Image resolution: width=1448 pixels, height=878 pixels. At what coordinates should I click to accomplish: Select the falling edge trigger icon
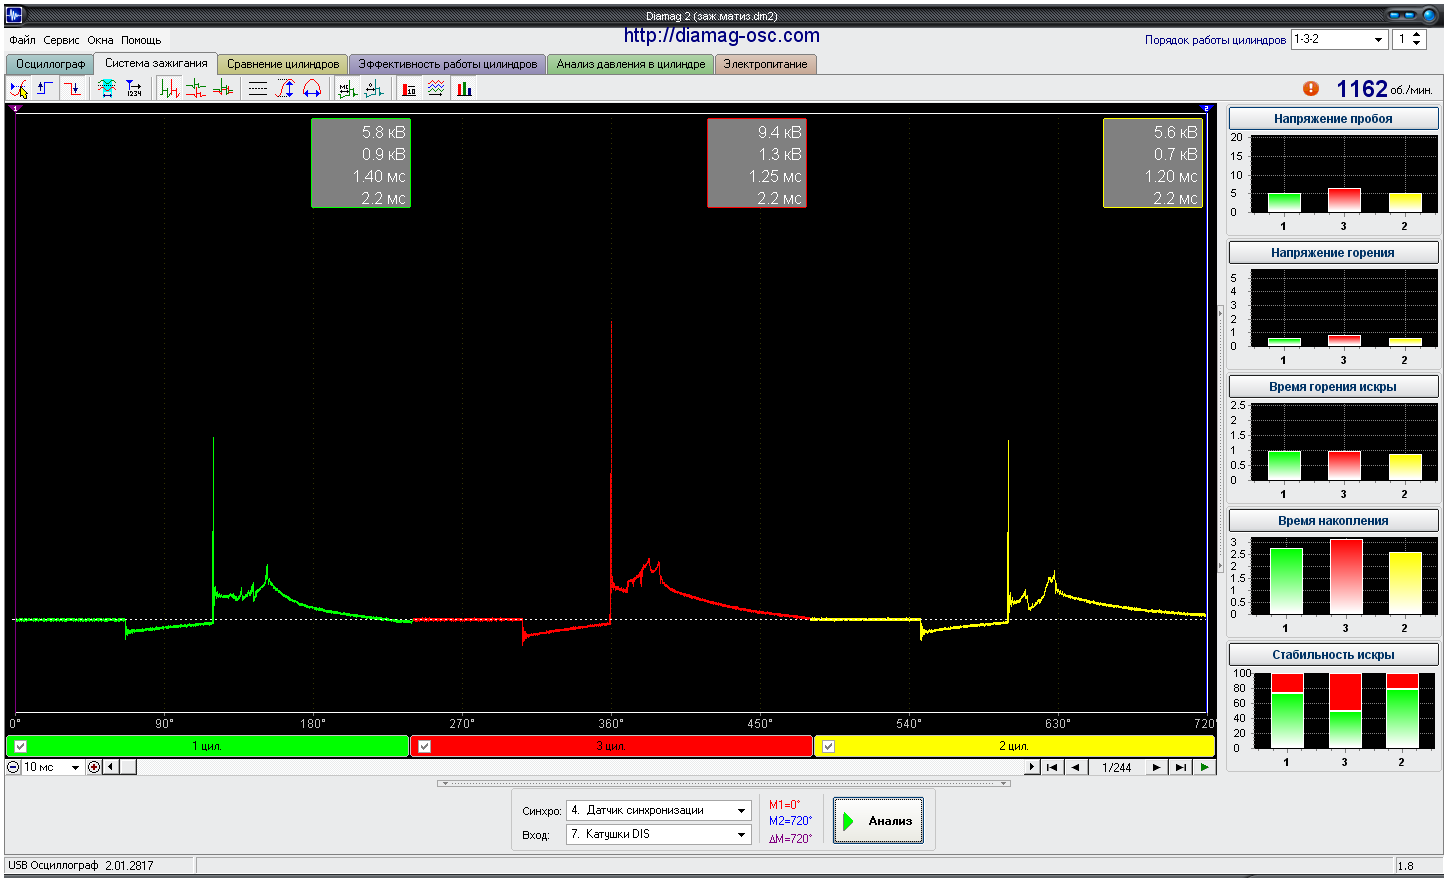(72, 89)
